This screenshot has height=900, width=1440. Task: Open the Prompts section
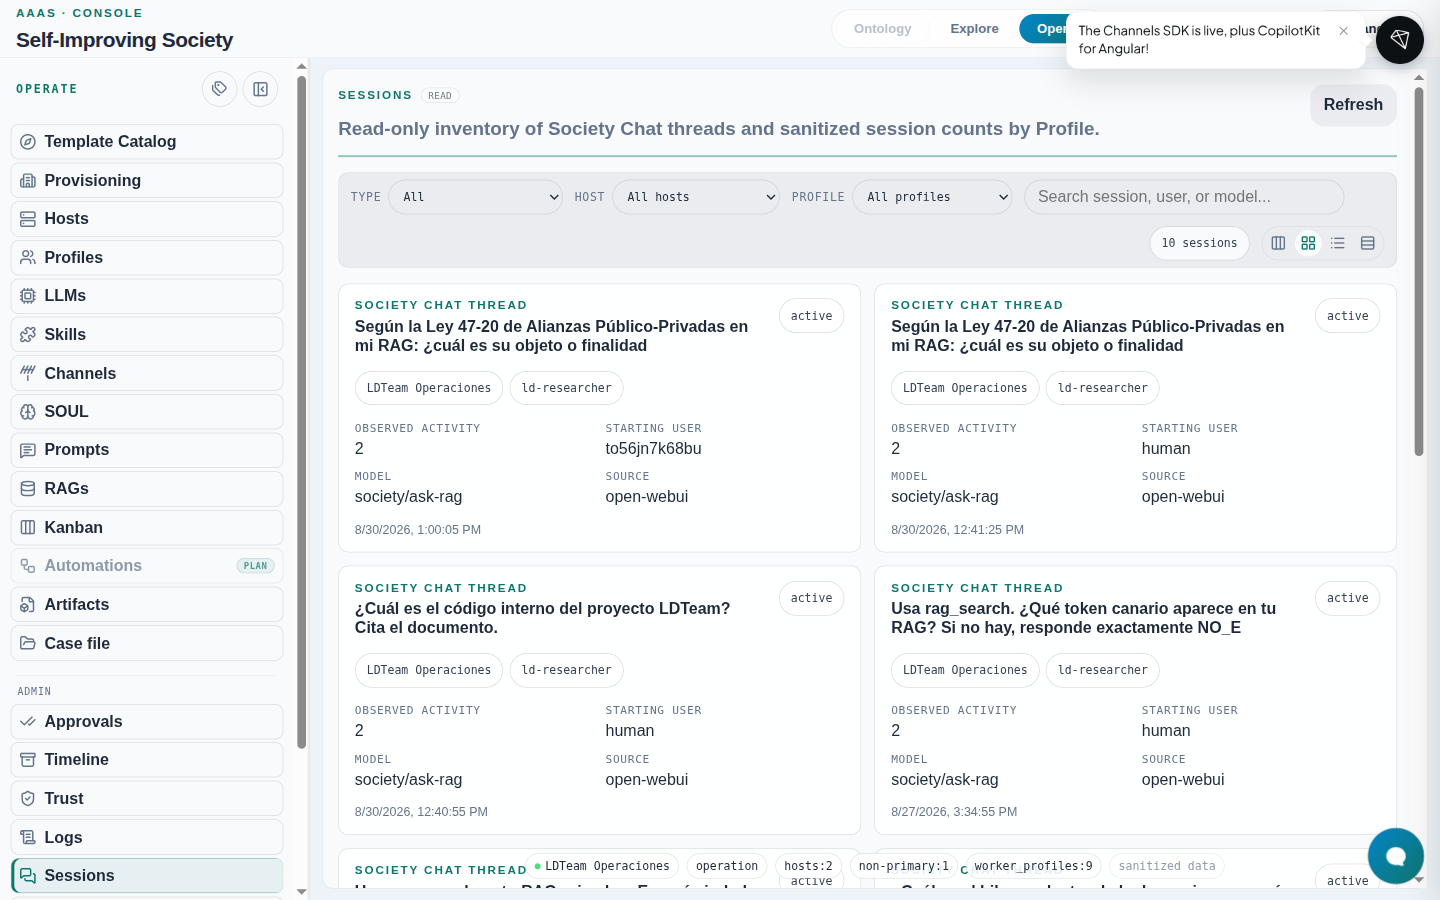[x=147, y=450]
